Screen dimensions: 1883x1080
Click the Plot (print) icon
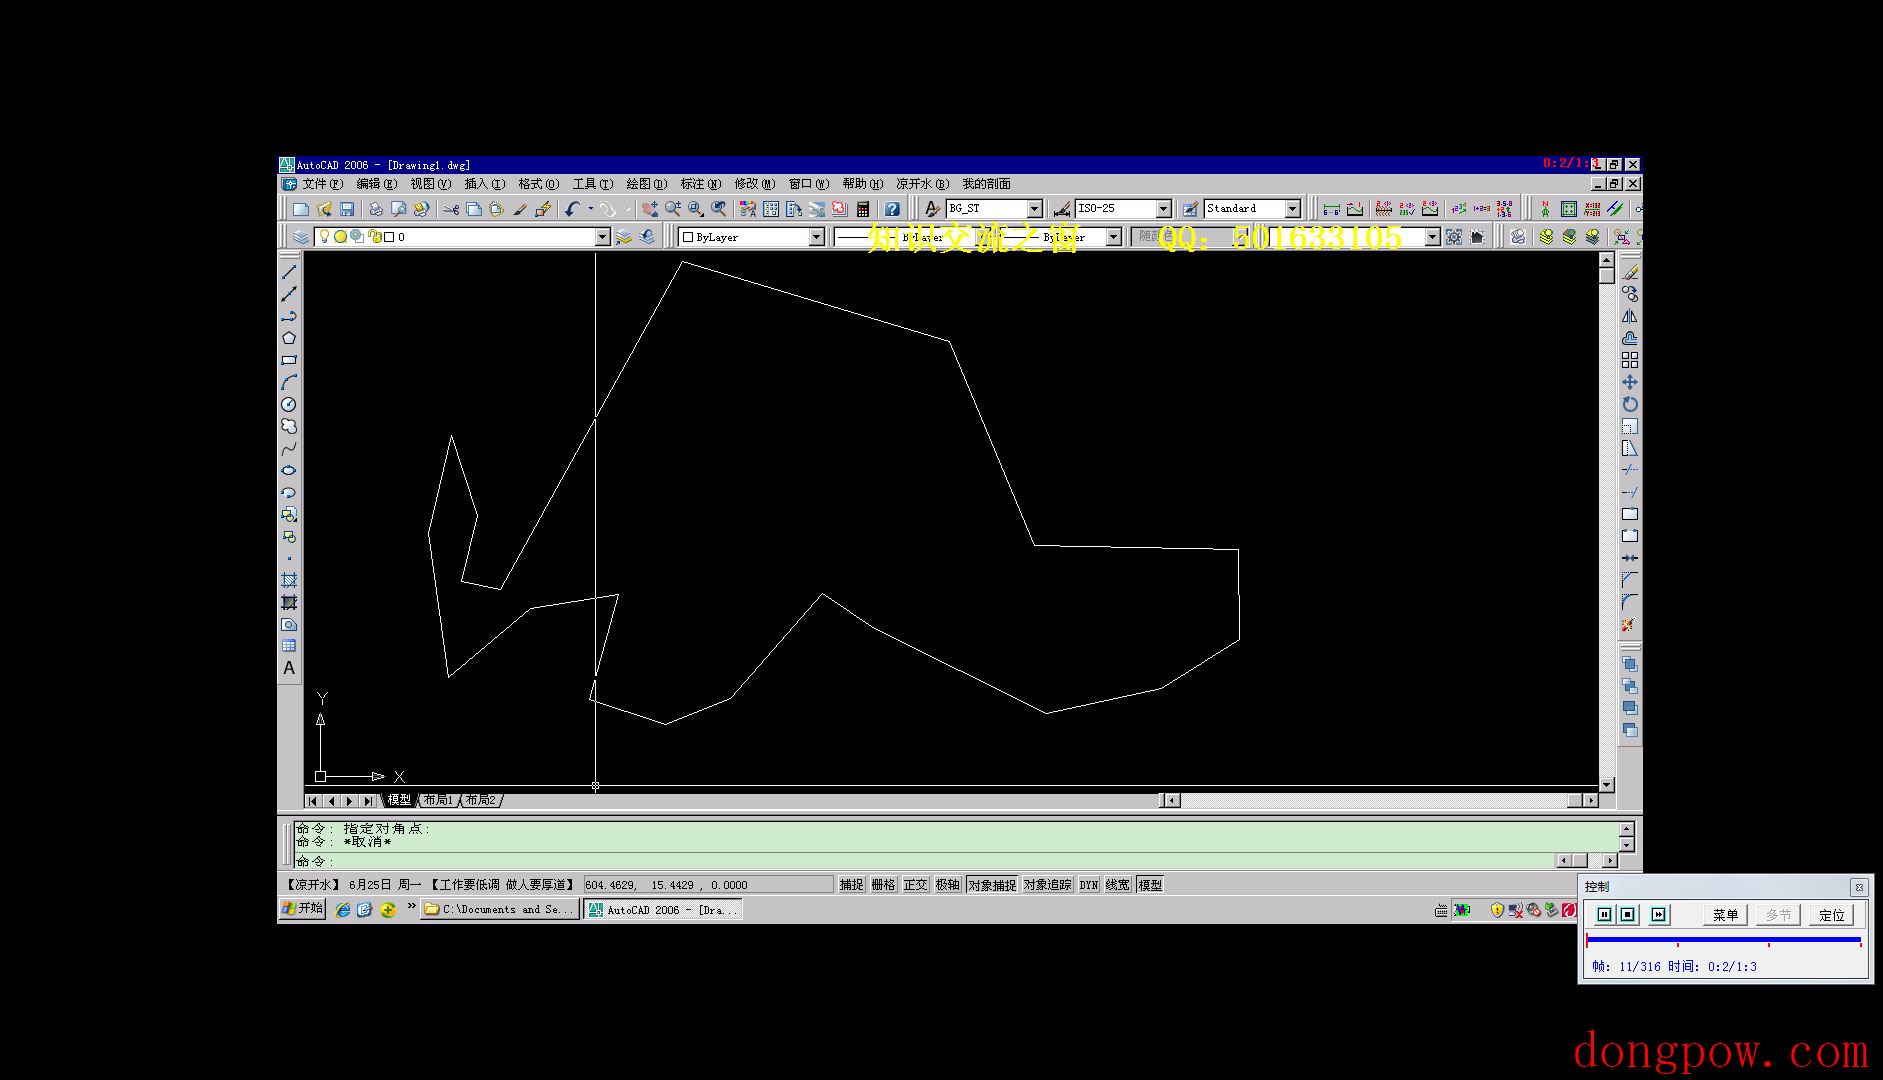coord(375,209)
